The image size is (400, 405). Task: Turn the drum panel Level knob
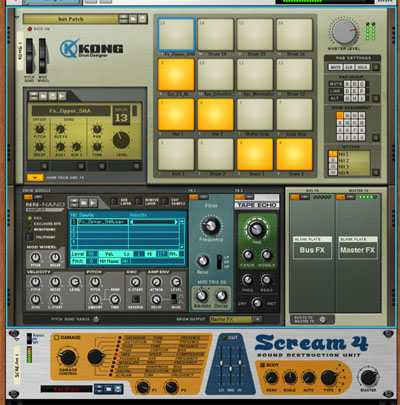121,140
